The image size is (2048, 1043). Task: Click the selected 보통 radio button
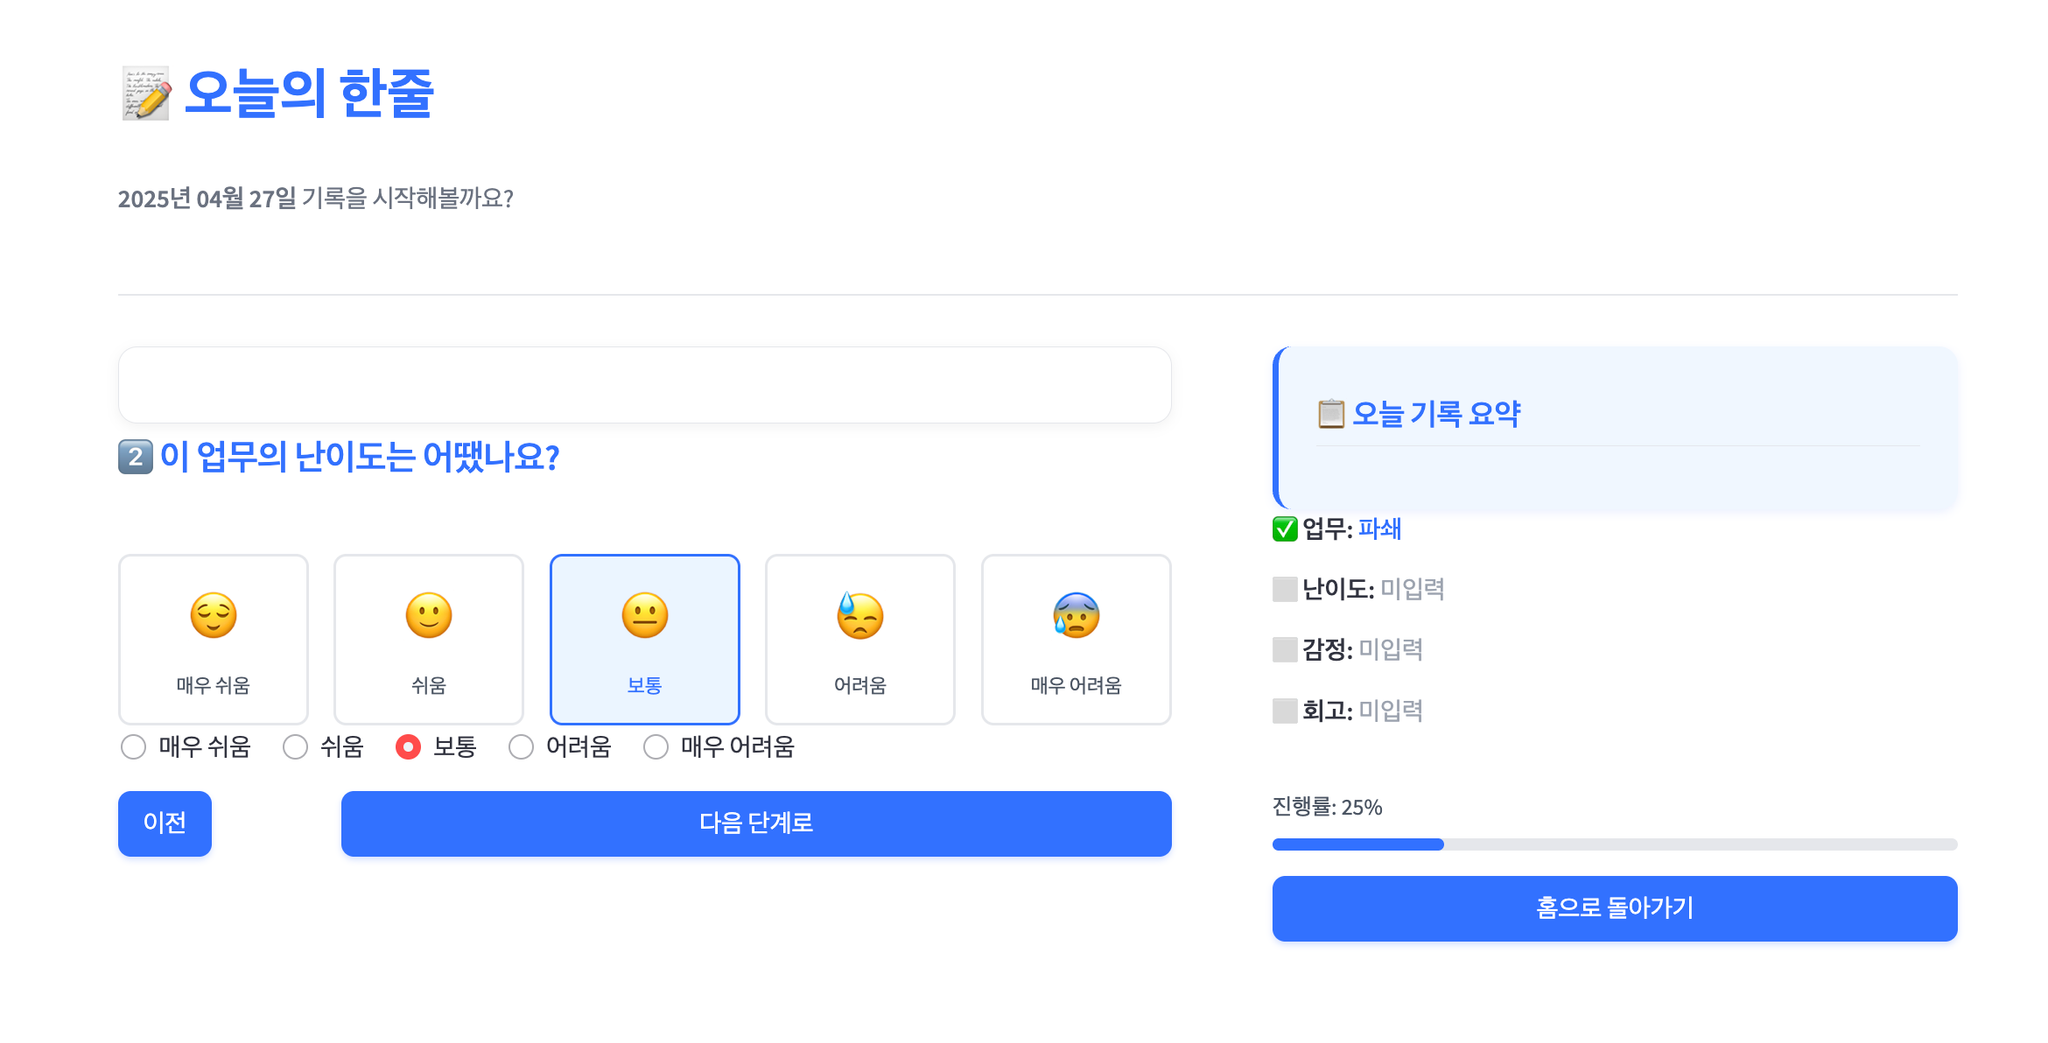pos(408,747)
